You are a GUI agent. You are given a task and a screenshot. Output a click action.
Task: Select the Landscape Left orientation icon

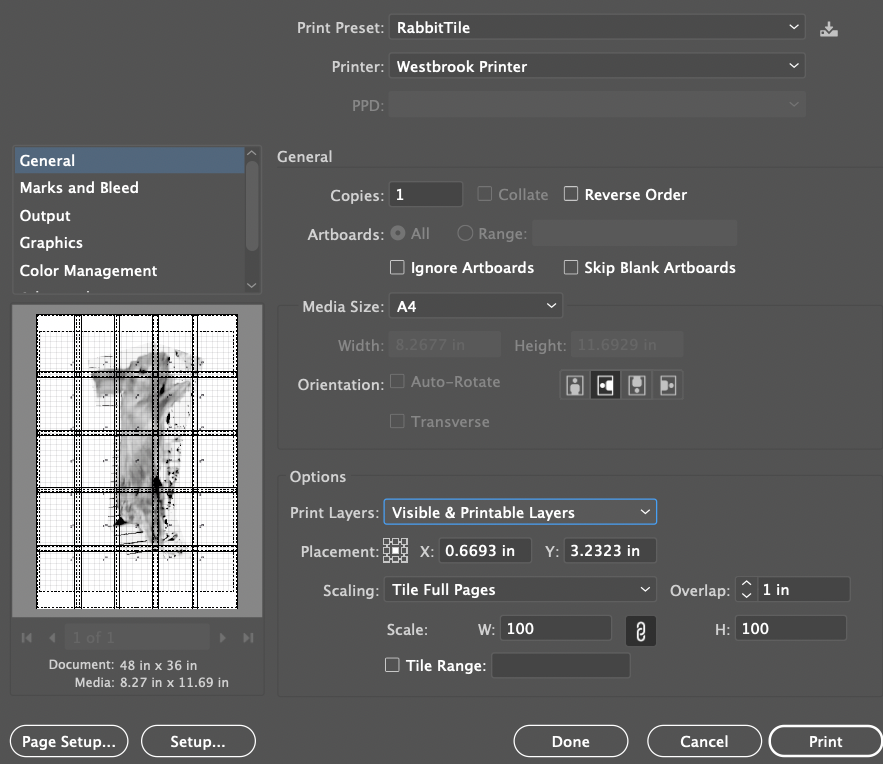604,385
